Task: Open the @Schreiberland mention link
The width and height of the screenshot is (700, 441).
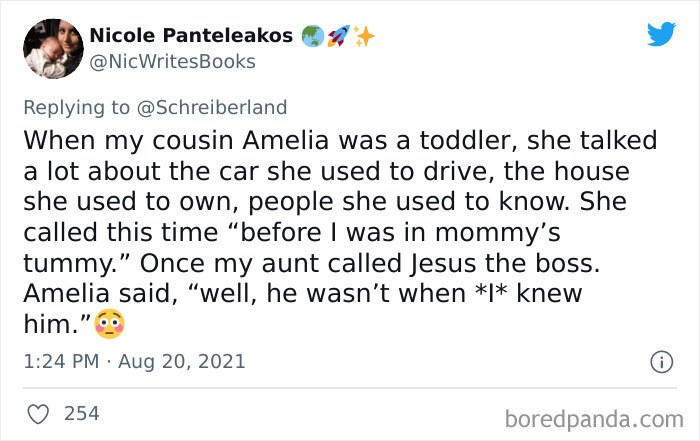Action: coord(220,107)
